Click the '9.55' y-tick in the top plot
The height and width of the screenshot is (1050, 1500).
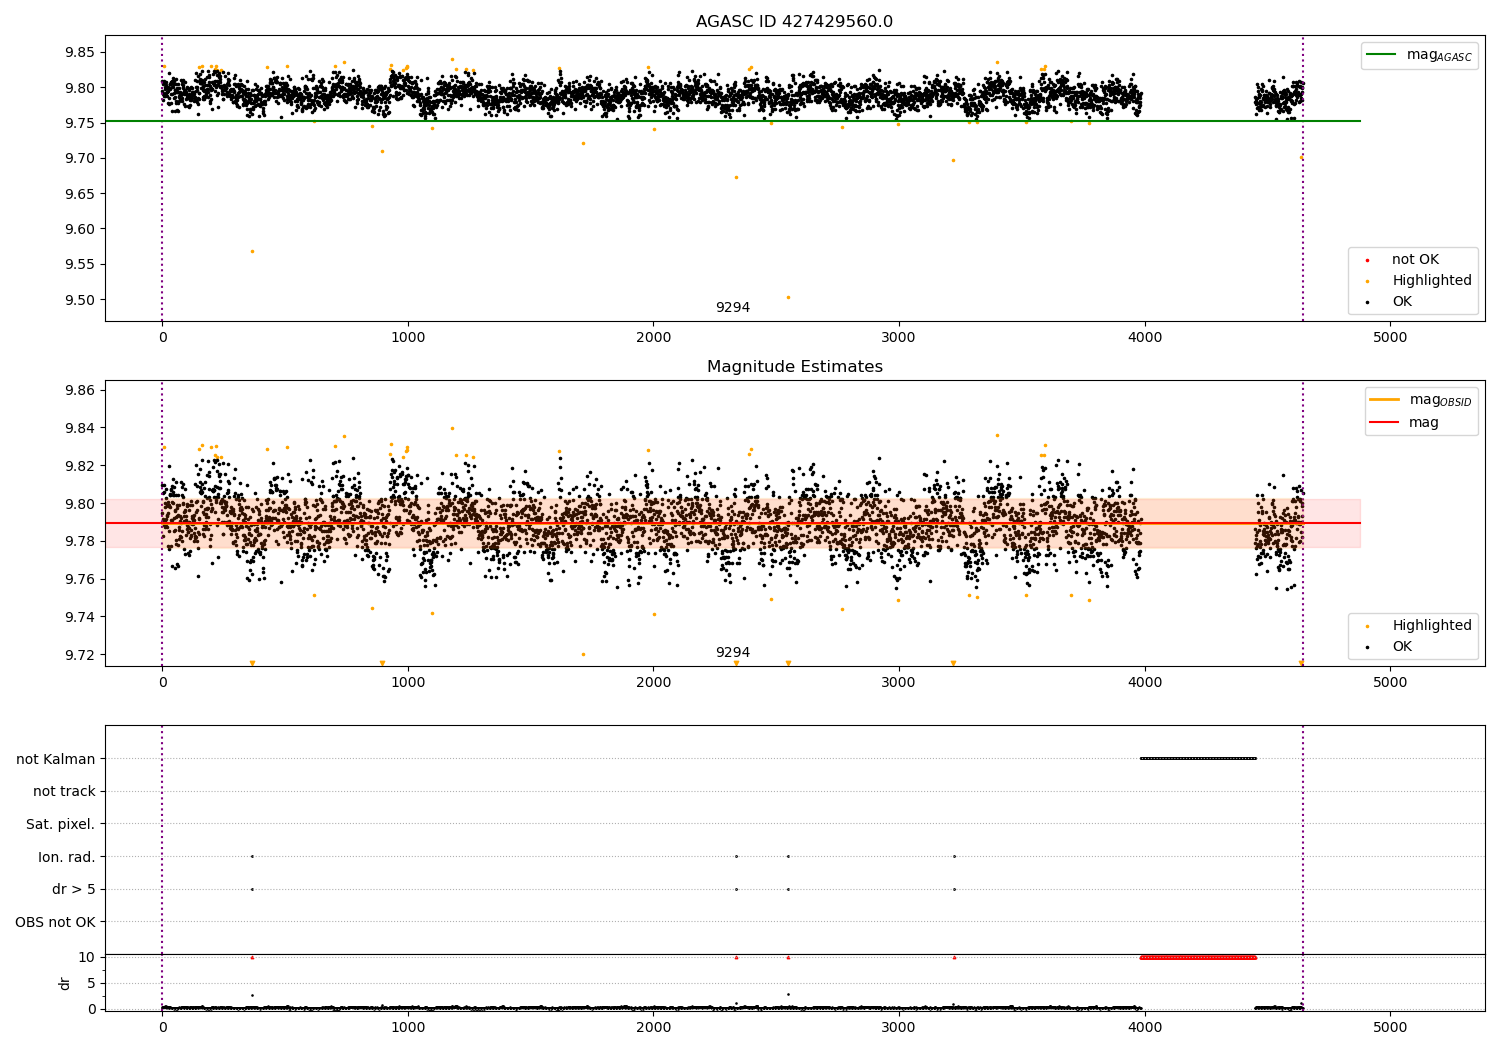[78, 265]
